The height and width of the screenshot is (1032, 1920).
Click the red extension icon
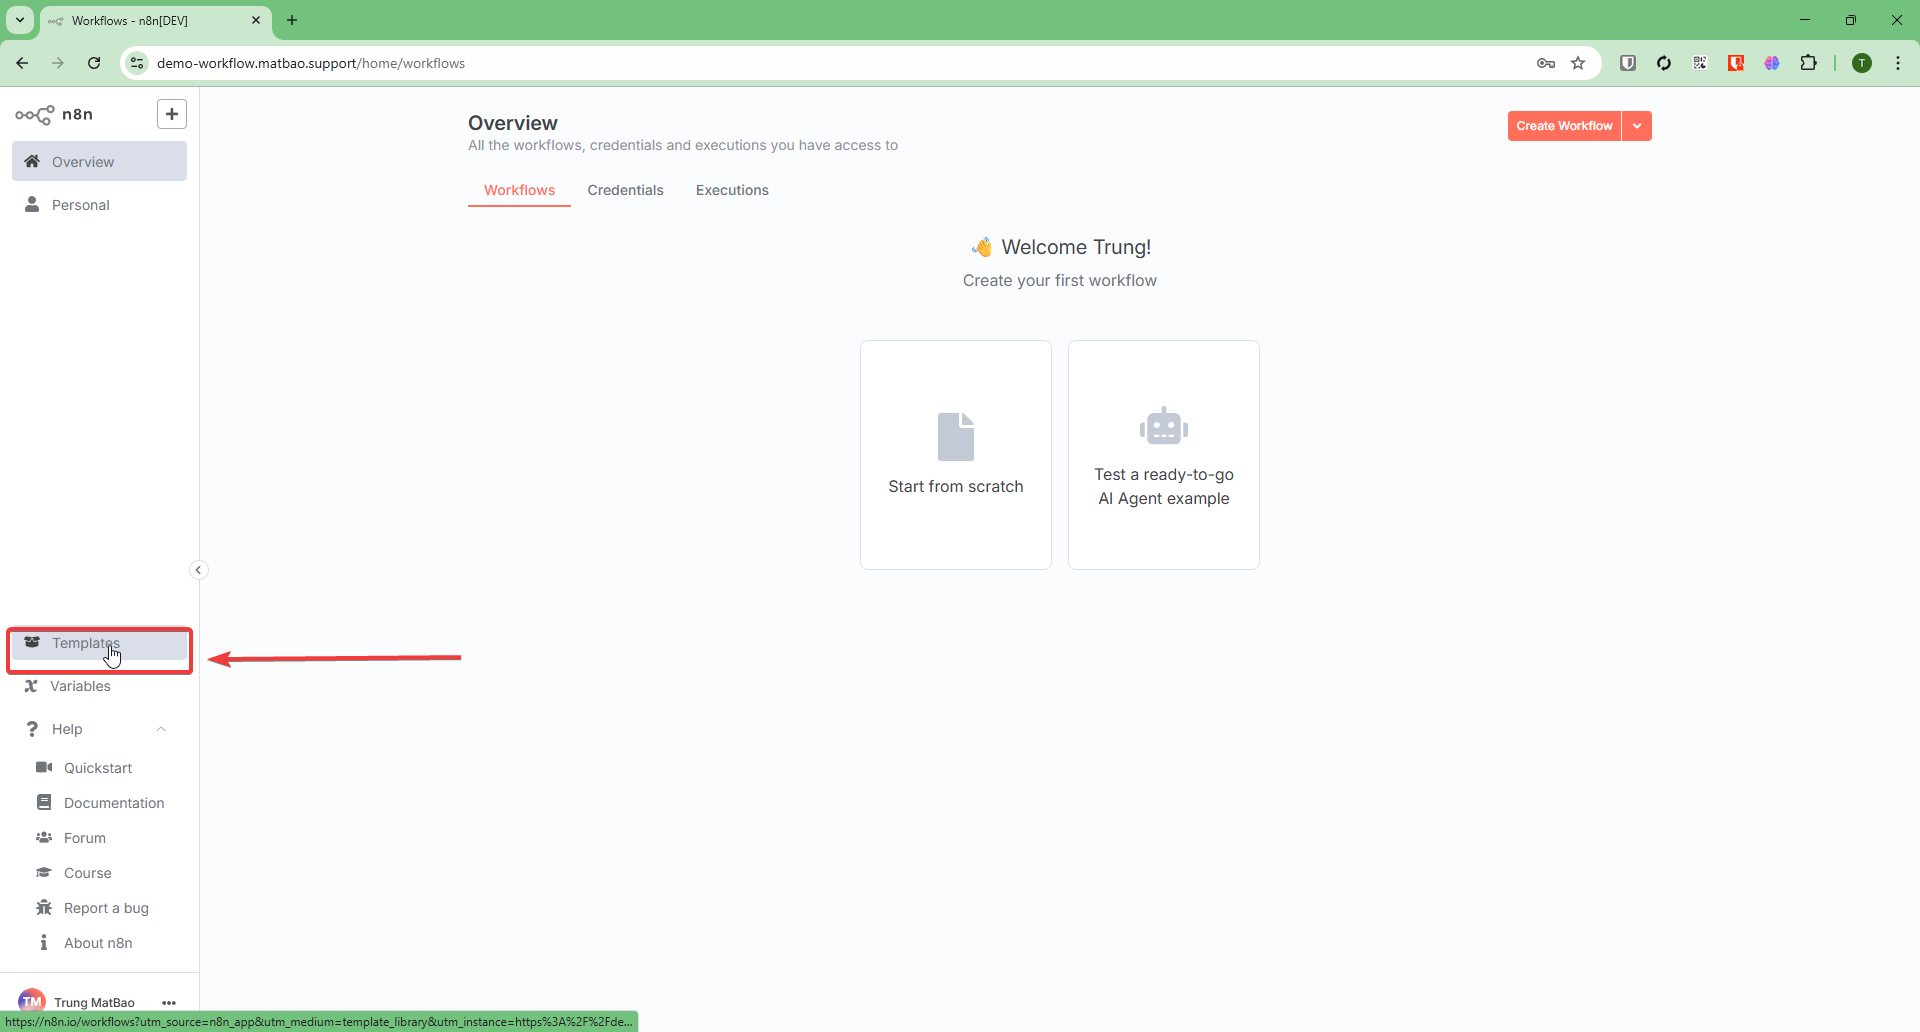[x=1736, y=63]
